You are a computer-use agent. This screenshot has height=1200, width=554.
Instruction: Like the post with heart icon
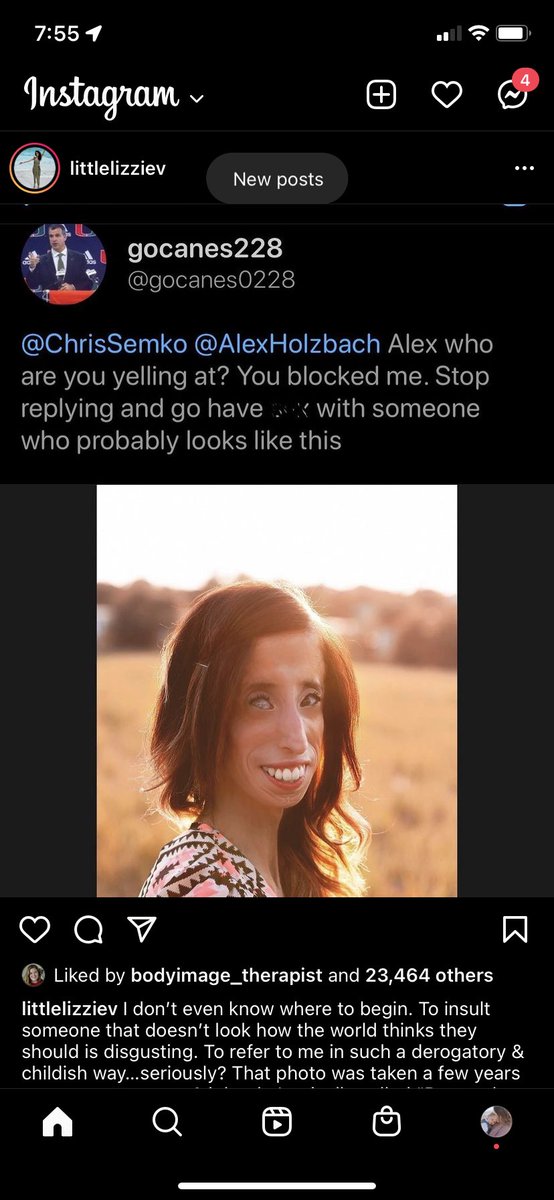35,930
